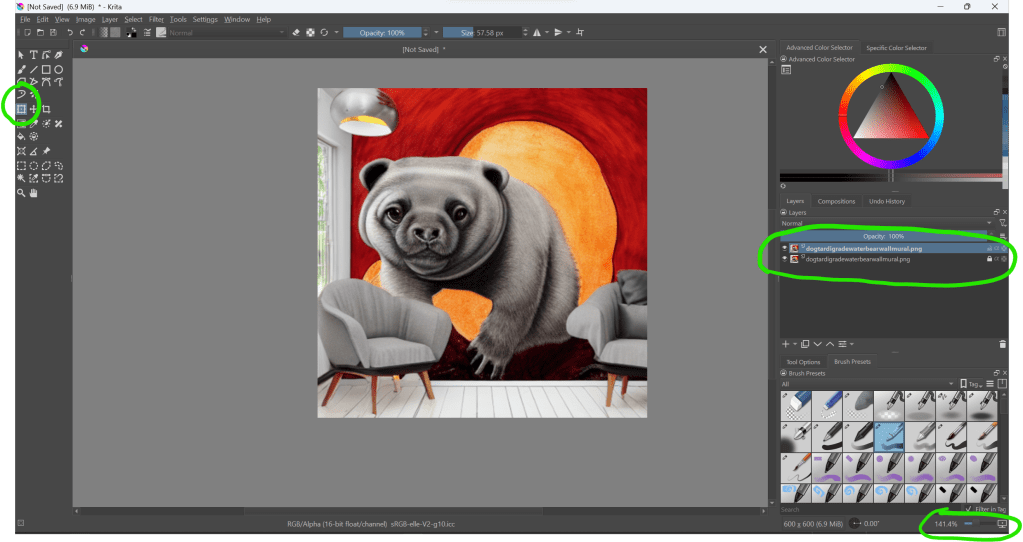
Task: Pick the Rectangular Selection tool
Action: tap(21, 165)
